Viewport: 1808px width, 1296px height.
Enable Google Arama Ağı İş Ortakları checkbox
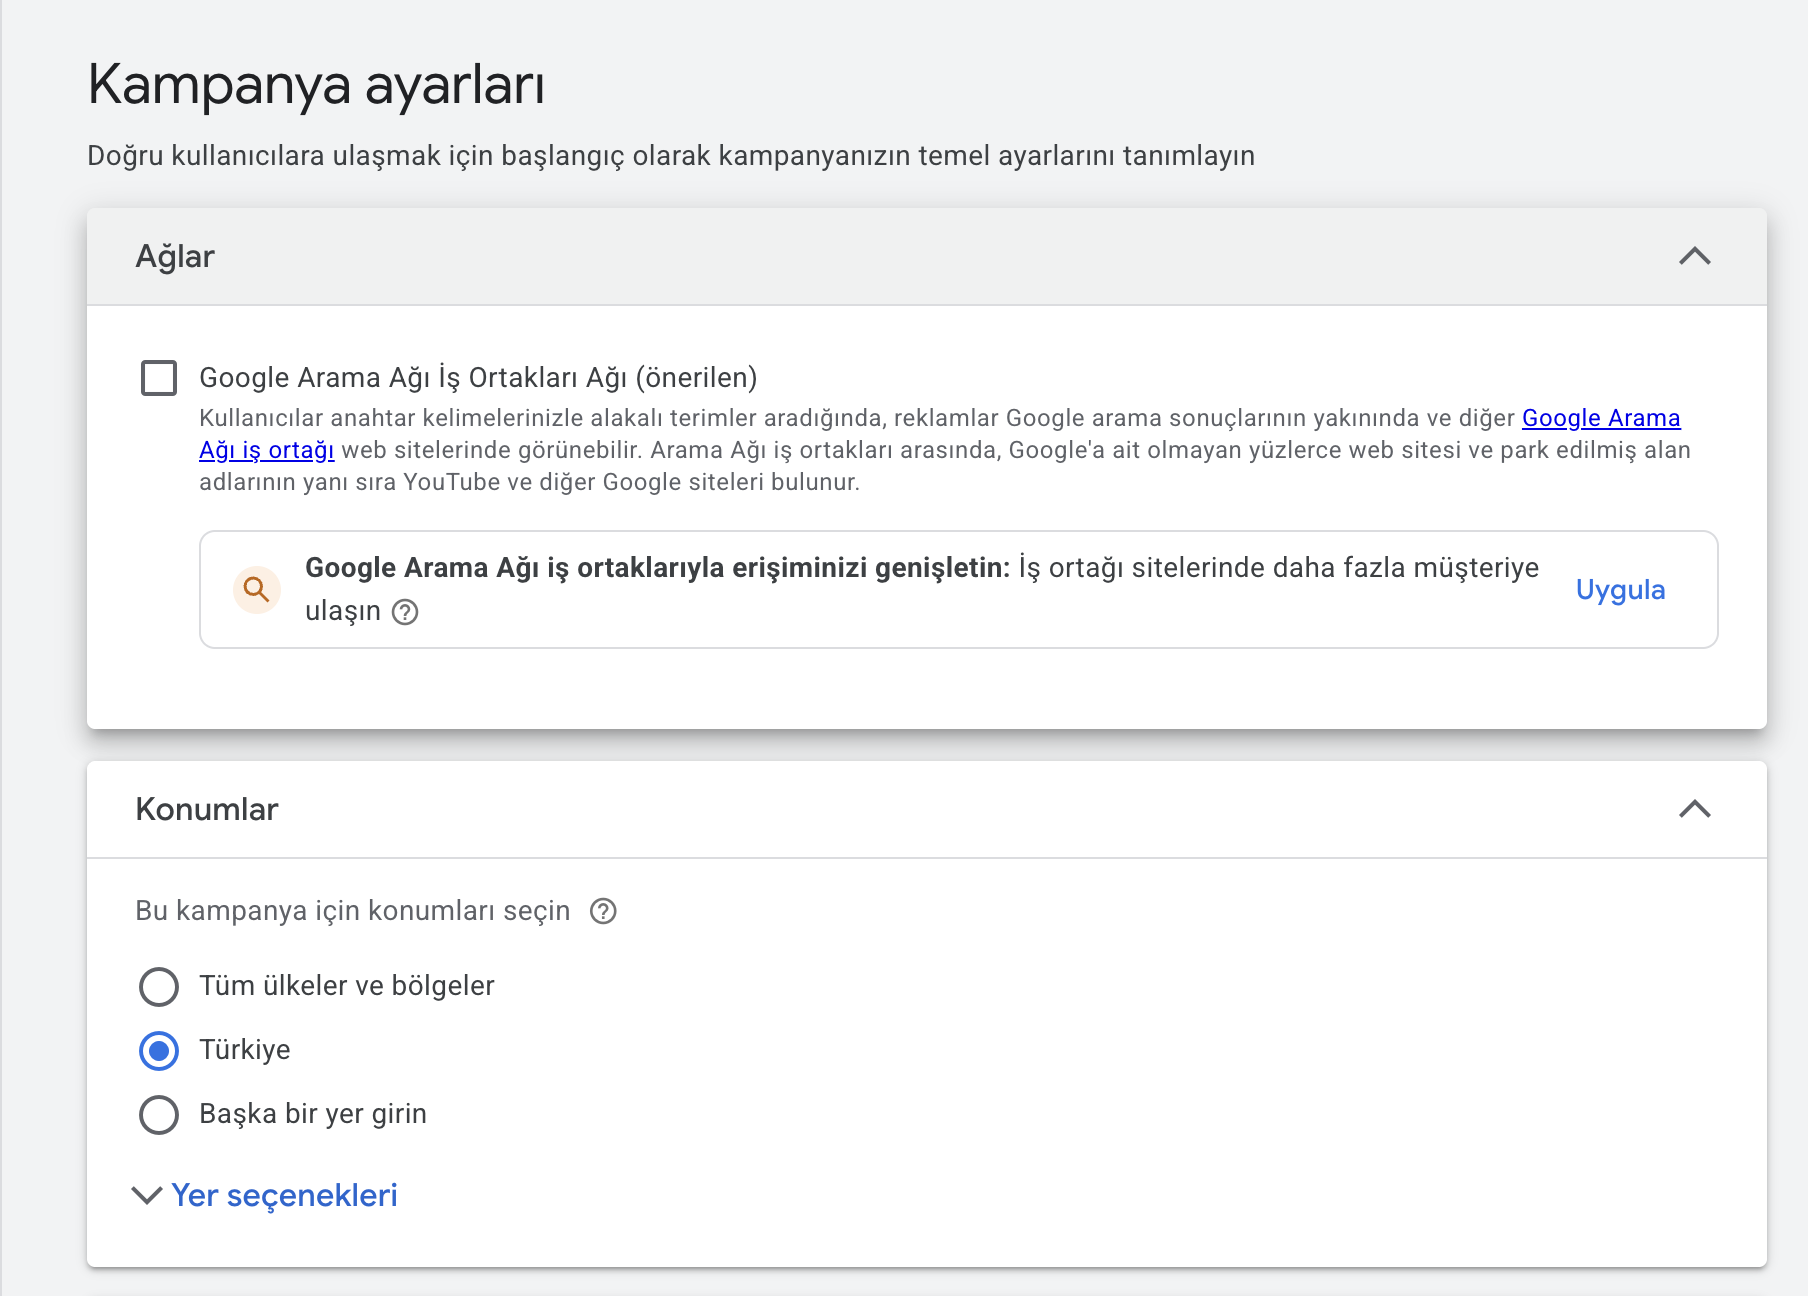coord(159,378)
